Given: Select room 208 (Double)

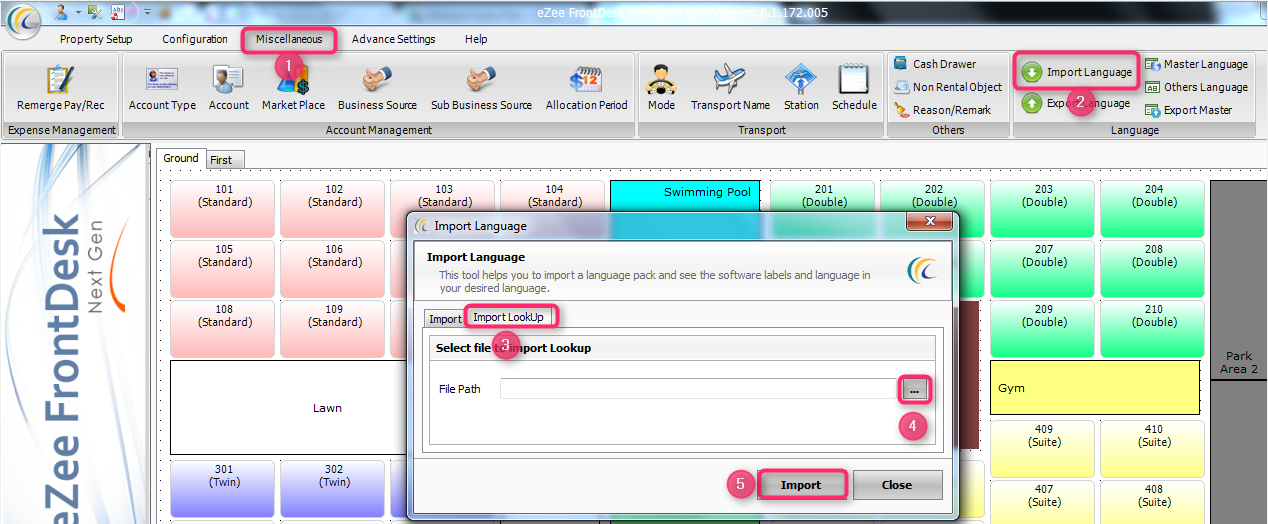Looking at the screenshot, I should click(1154, 269).
